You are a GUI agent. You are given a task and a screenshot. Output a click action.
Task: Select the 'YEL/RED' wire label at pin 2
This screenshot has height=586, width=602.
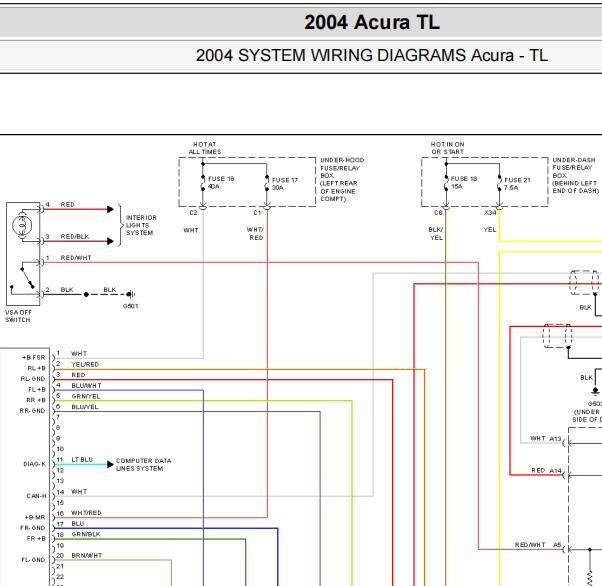85,364
